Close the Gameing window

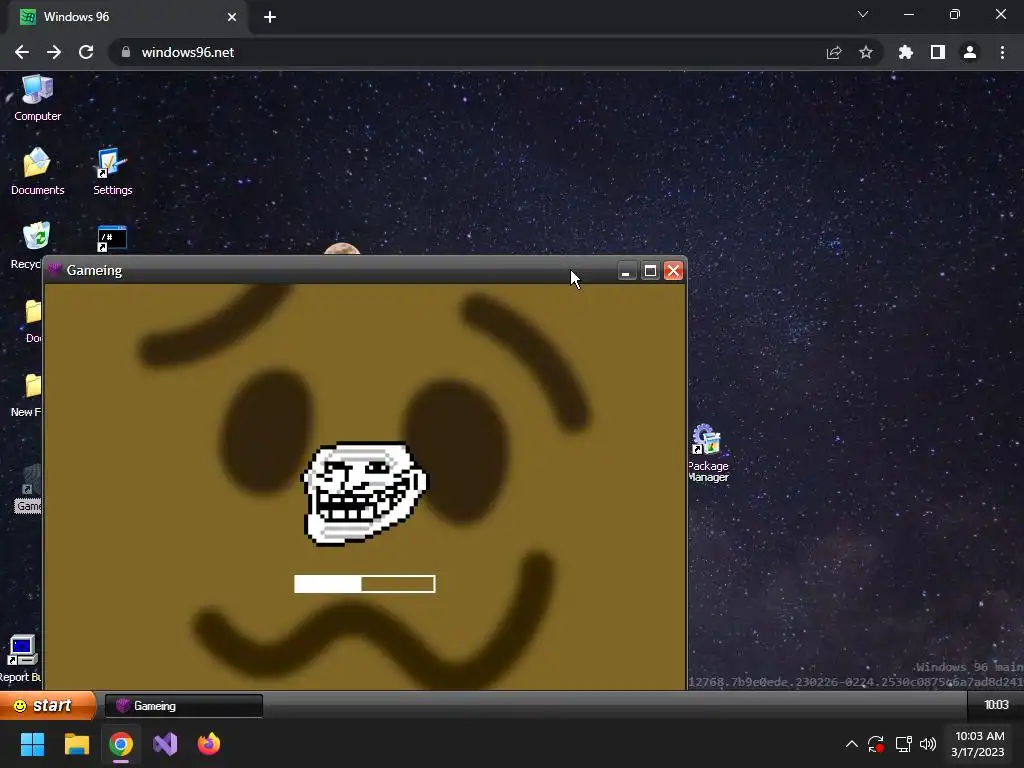[x=673, y=271]
